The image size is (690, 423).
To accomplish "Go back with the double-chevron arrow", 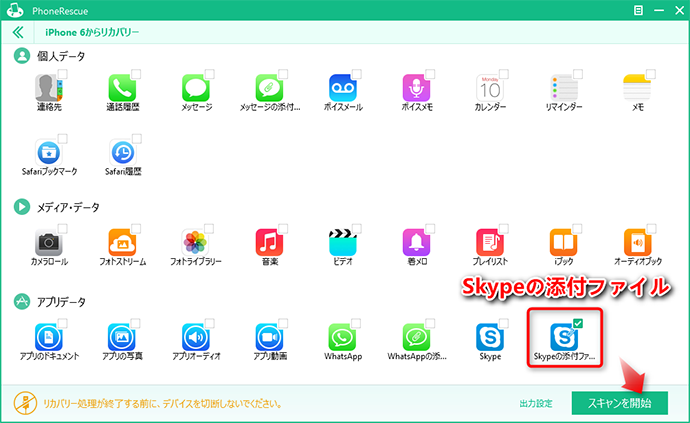I will coord(18,32).
